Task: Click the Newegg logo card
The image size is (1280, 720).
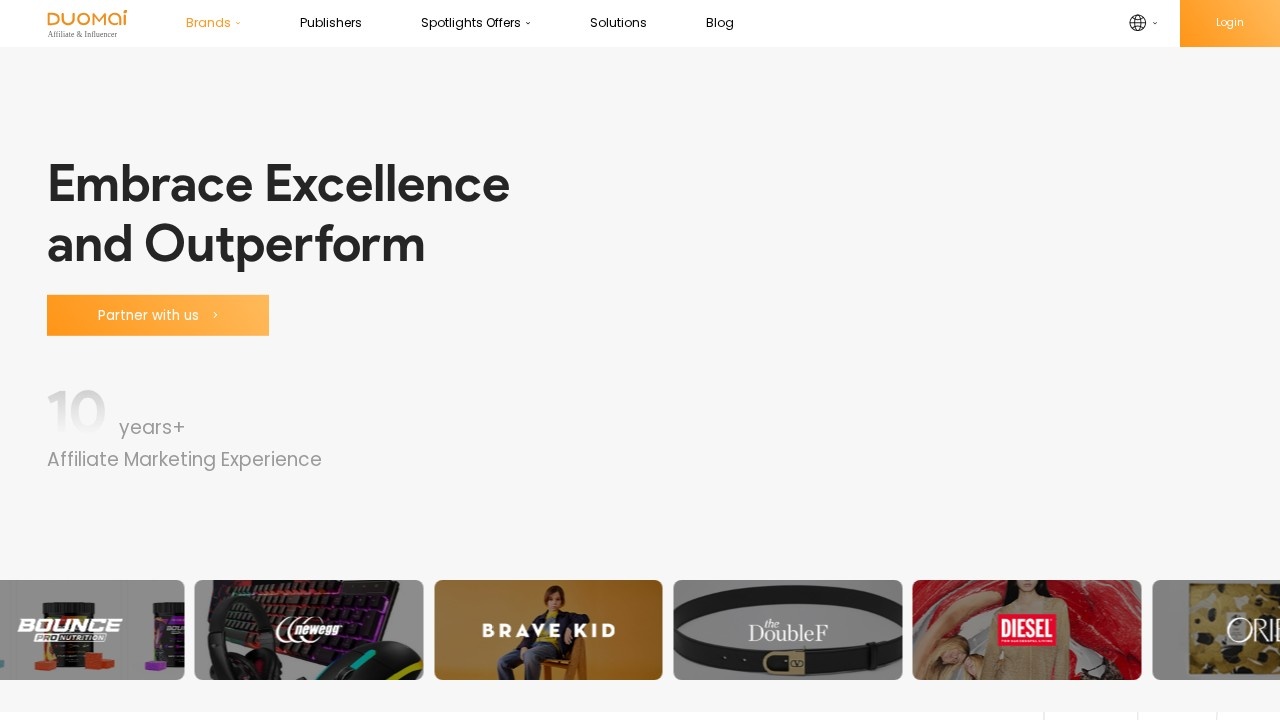Action: click(309, 630)
